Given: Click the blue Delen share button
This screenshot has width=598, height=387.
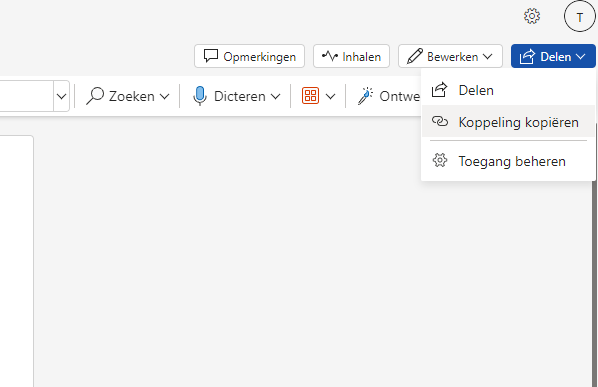Looking at the screenshot, I should tap(553, 56).
